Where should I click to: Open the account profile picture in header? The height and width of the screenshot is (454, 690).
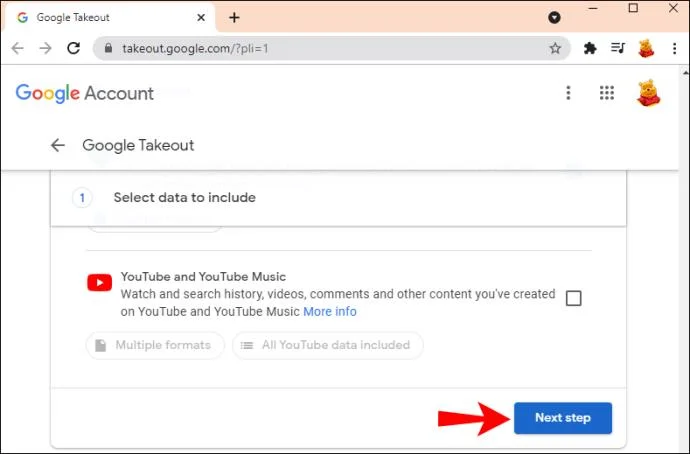(x=649, y=93)
